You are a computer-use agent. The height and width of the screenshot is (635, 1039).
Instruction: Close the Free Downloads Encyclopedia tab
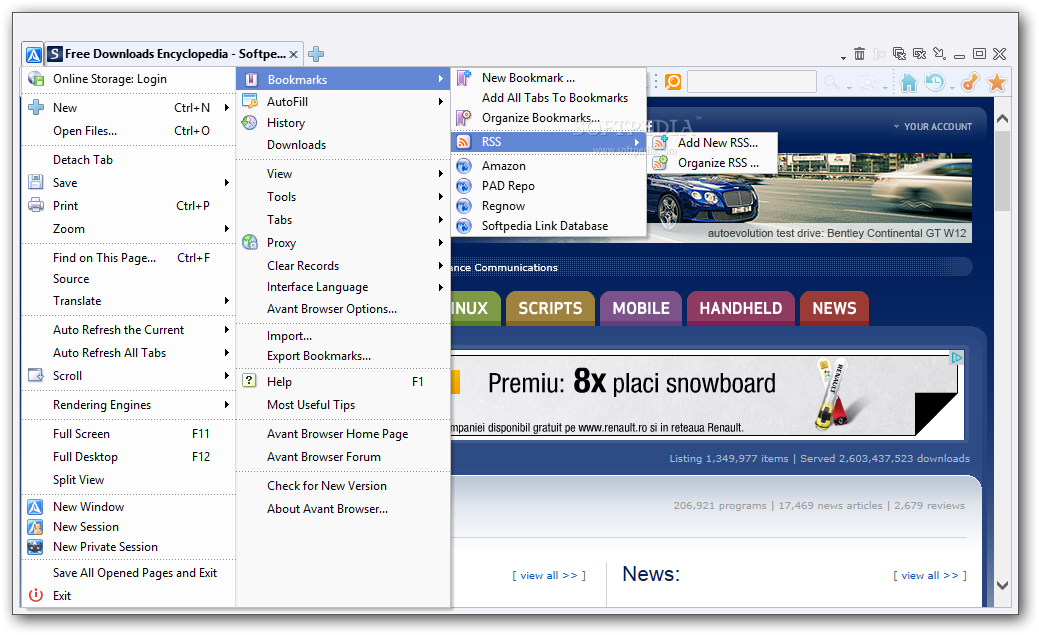(x=294, y=54)
